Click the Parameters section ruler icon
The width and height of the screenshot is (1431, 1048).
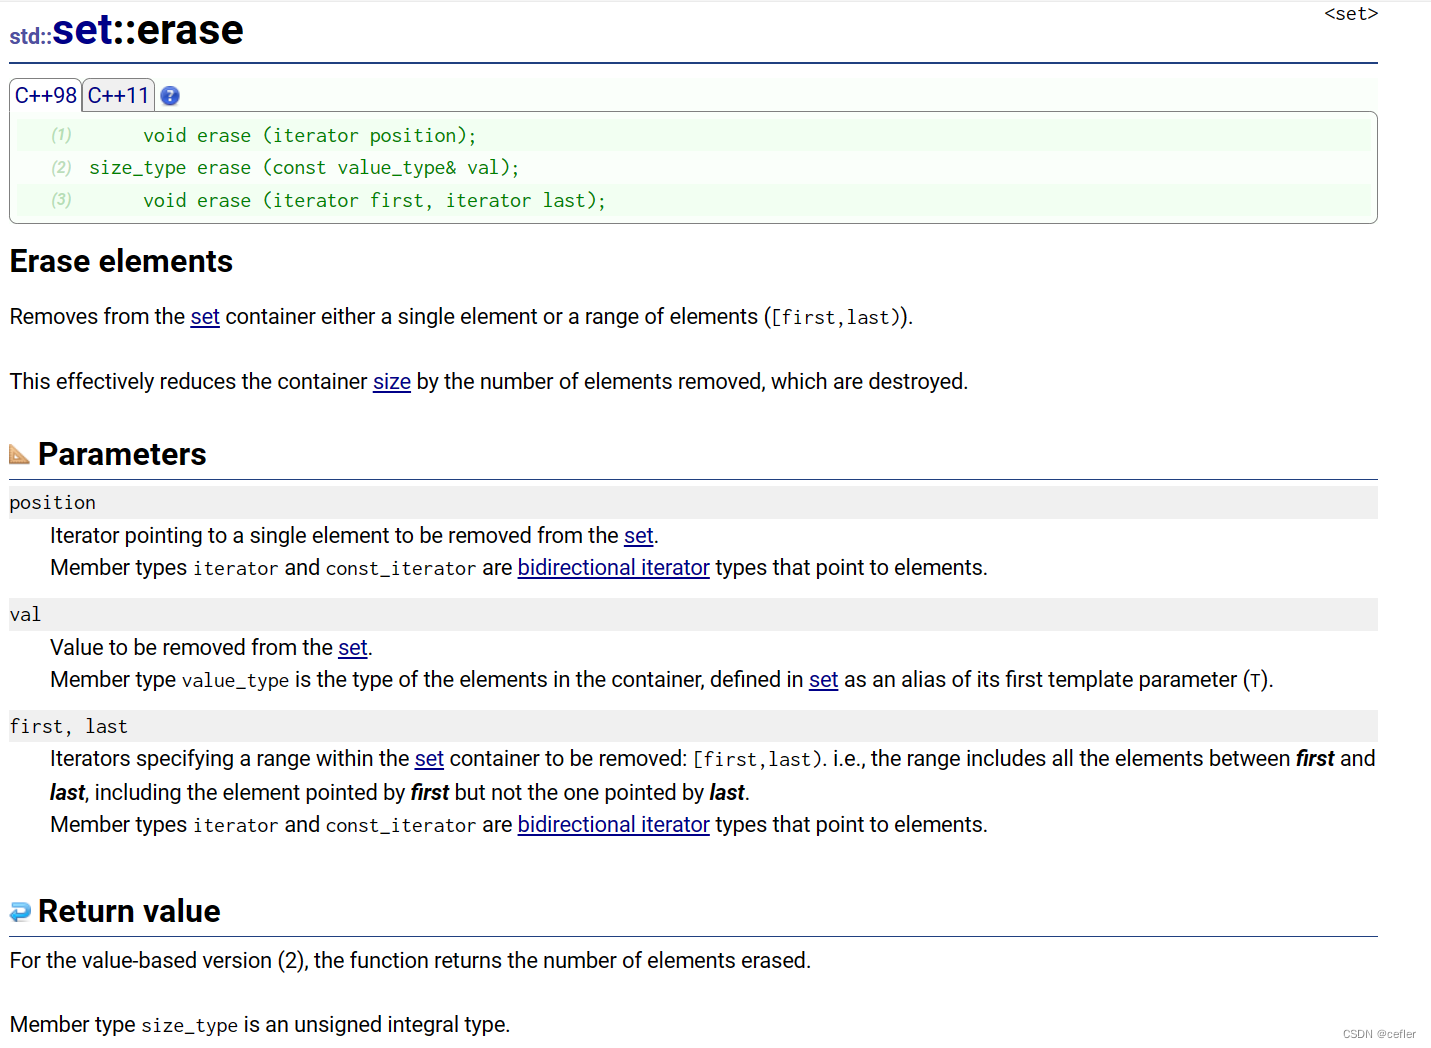[x=19, y=454]
